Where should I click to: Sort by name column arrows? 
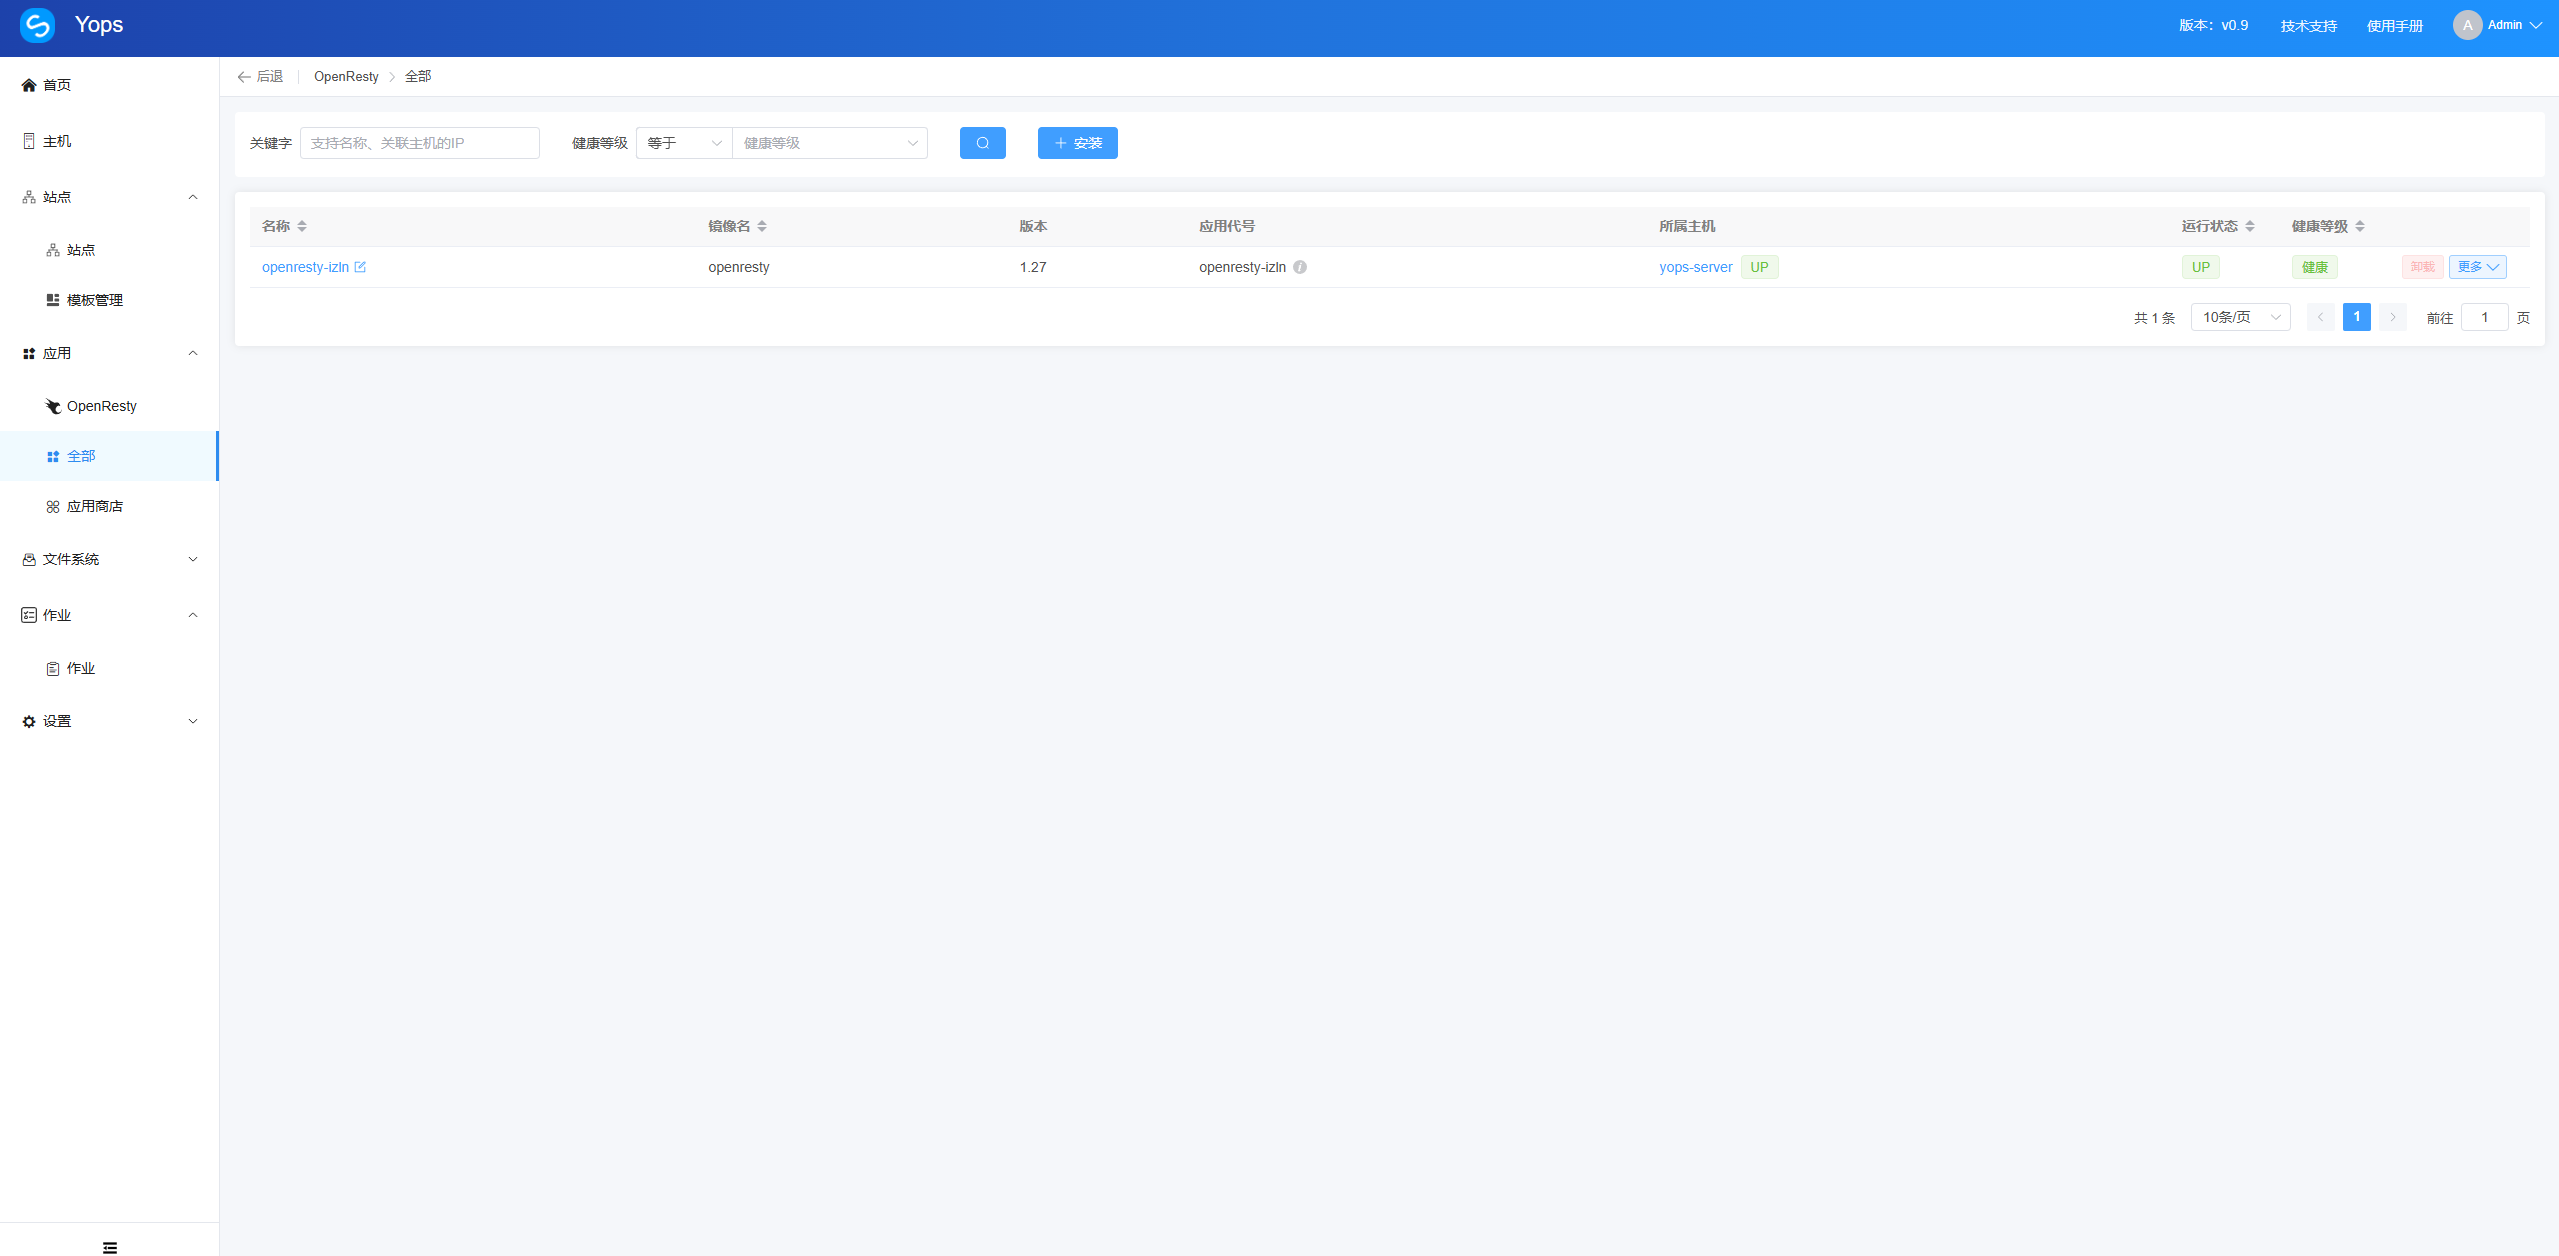(302, 226)
